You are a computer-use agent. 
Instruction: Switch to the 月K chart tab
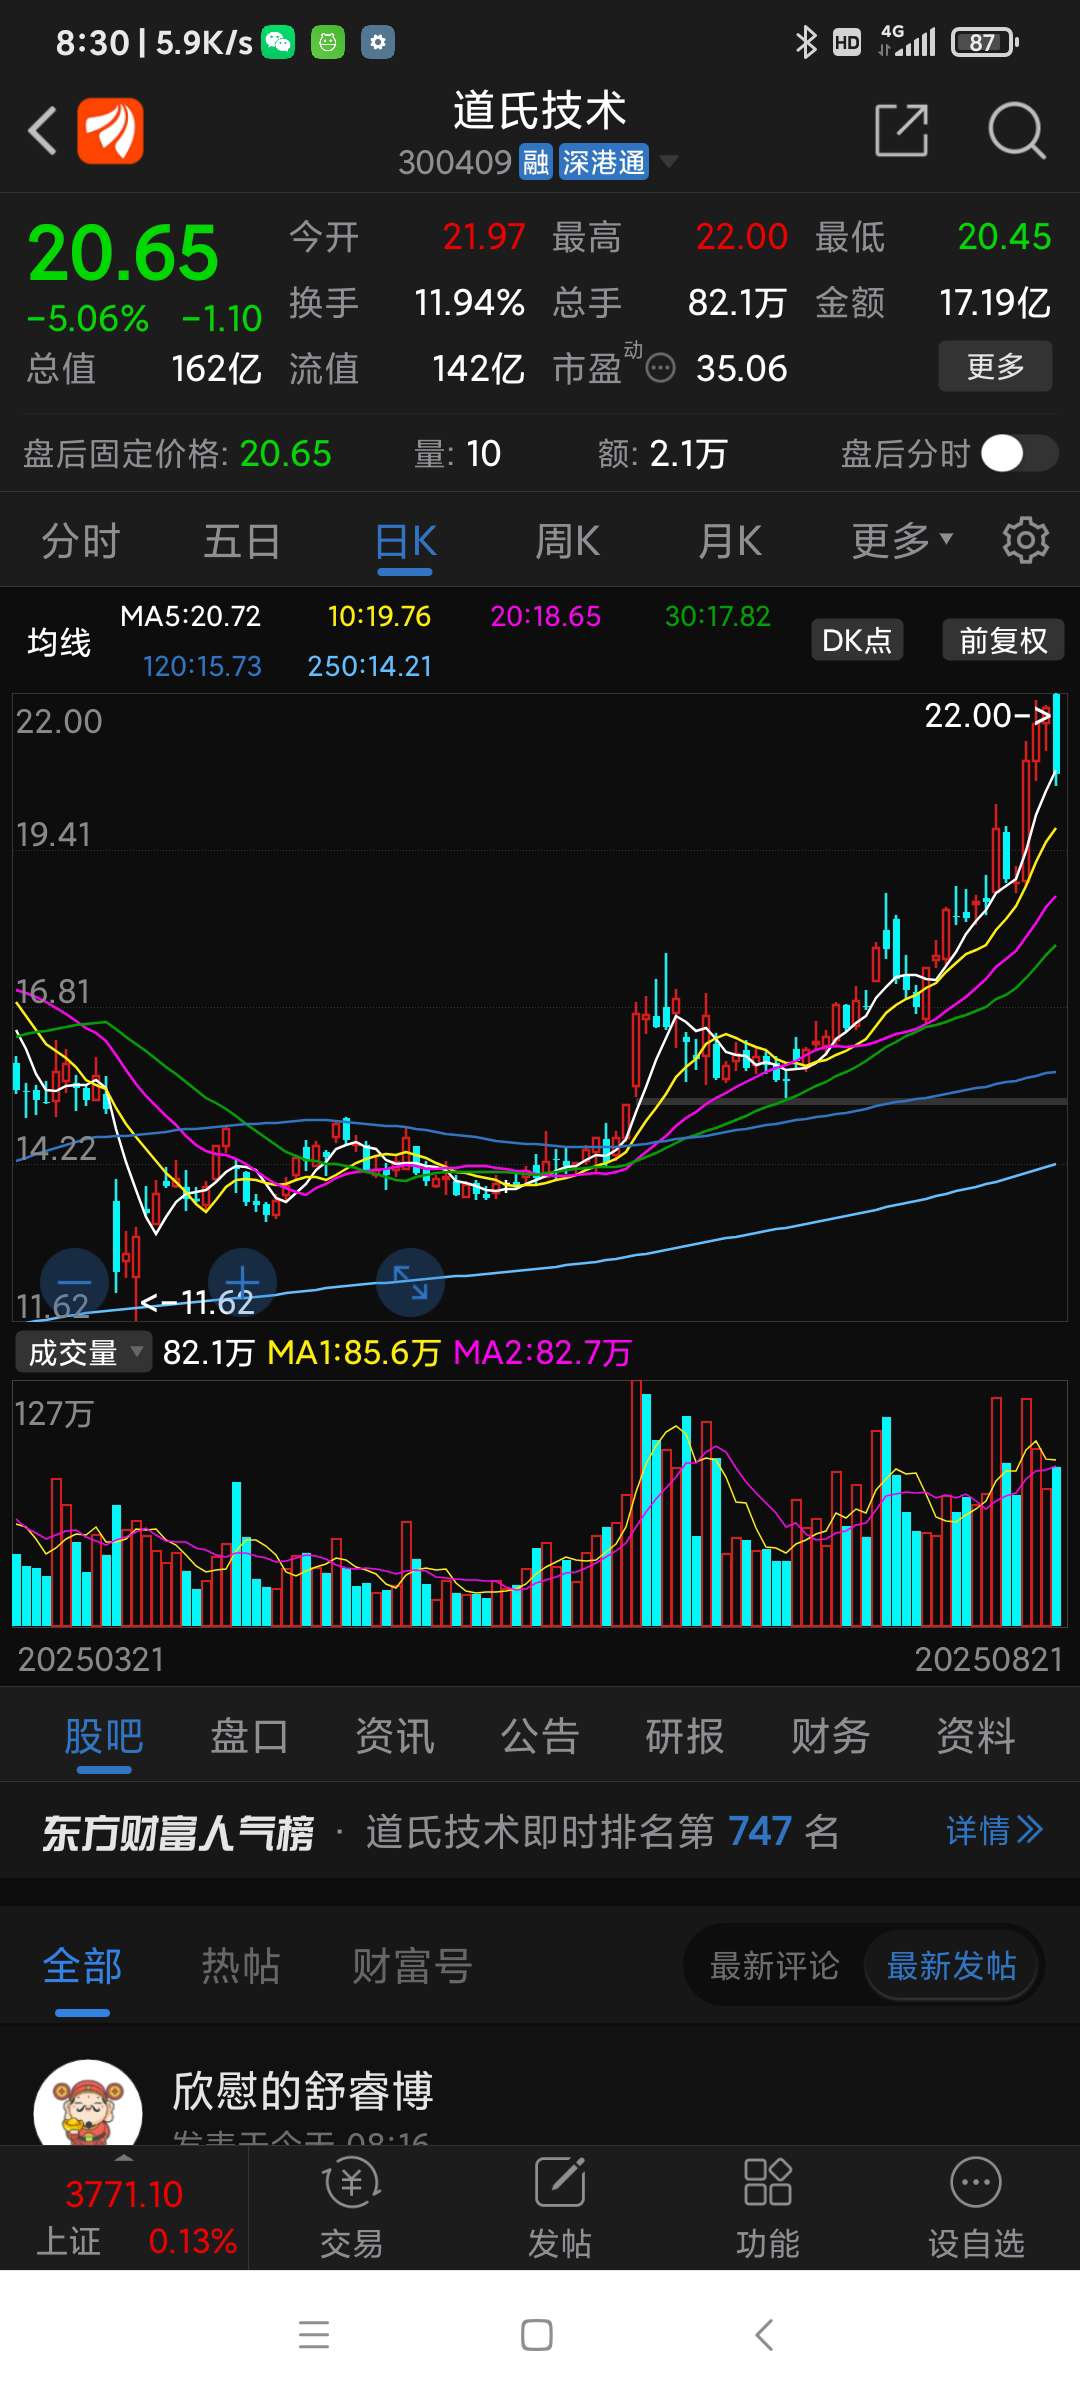[x=730, y=542]
